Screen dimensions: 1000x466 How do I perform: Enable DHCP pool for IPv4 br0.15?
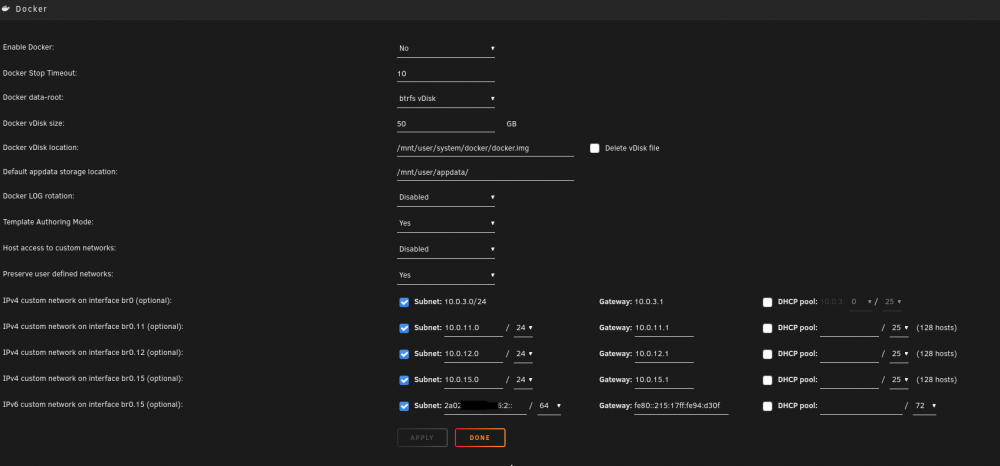click(767, 380)
